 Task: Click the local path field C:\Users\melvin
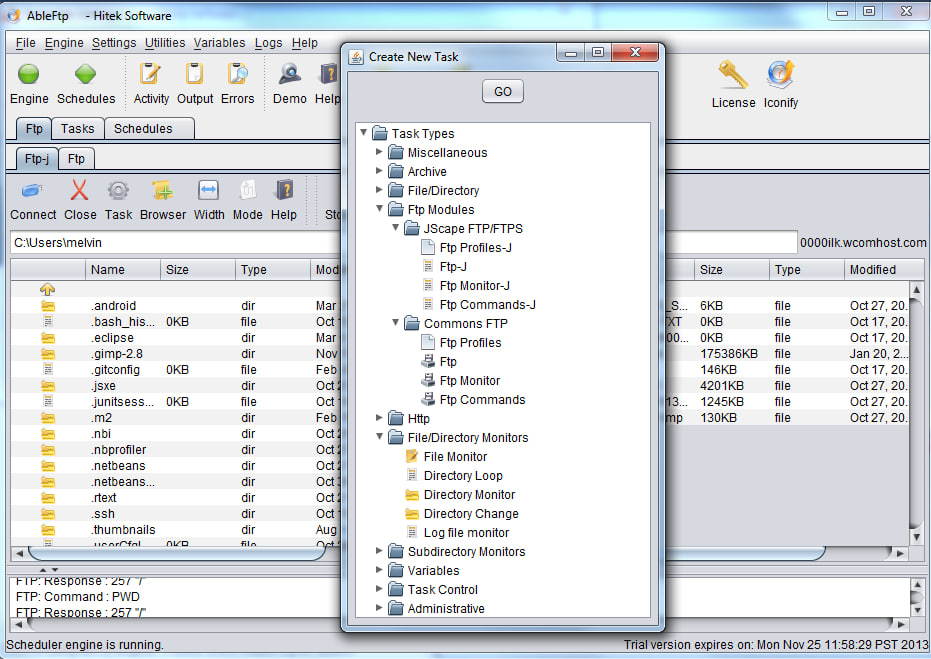click(175, 243)
